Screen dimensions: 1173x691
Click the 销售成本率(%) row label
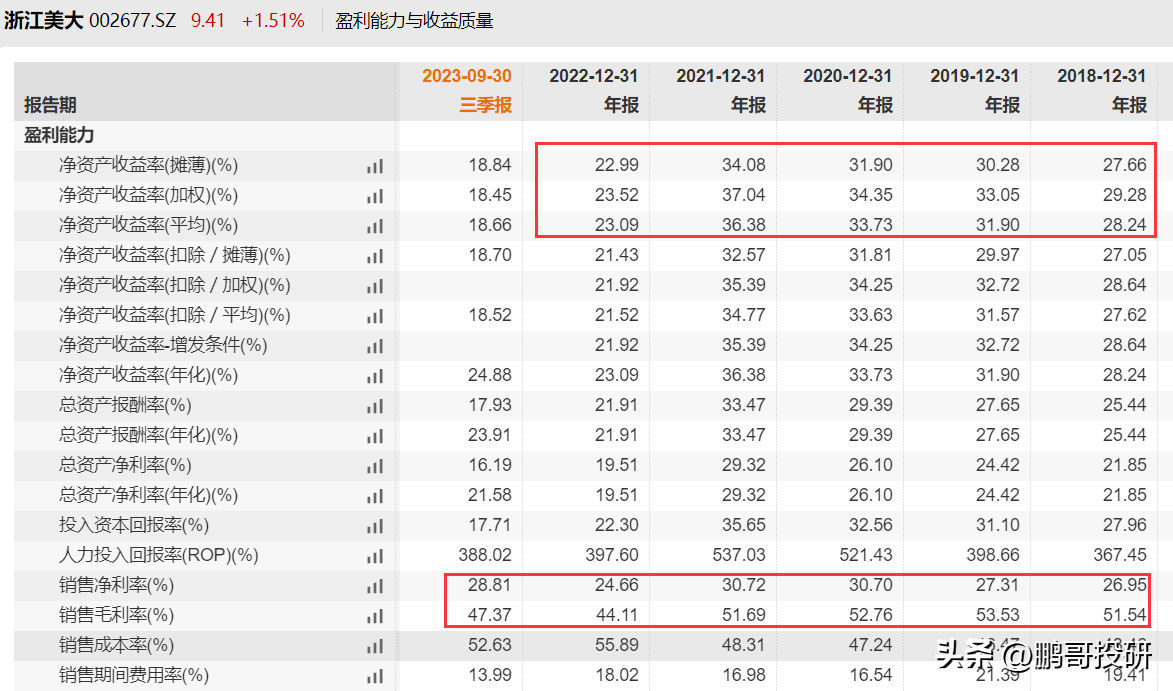click(x=116, y=645)
